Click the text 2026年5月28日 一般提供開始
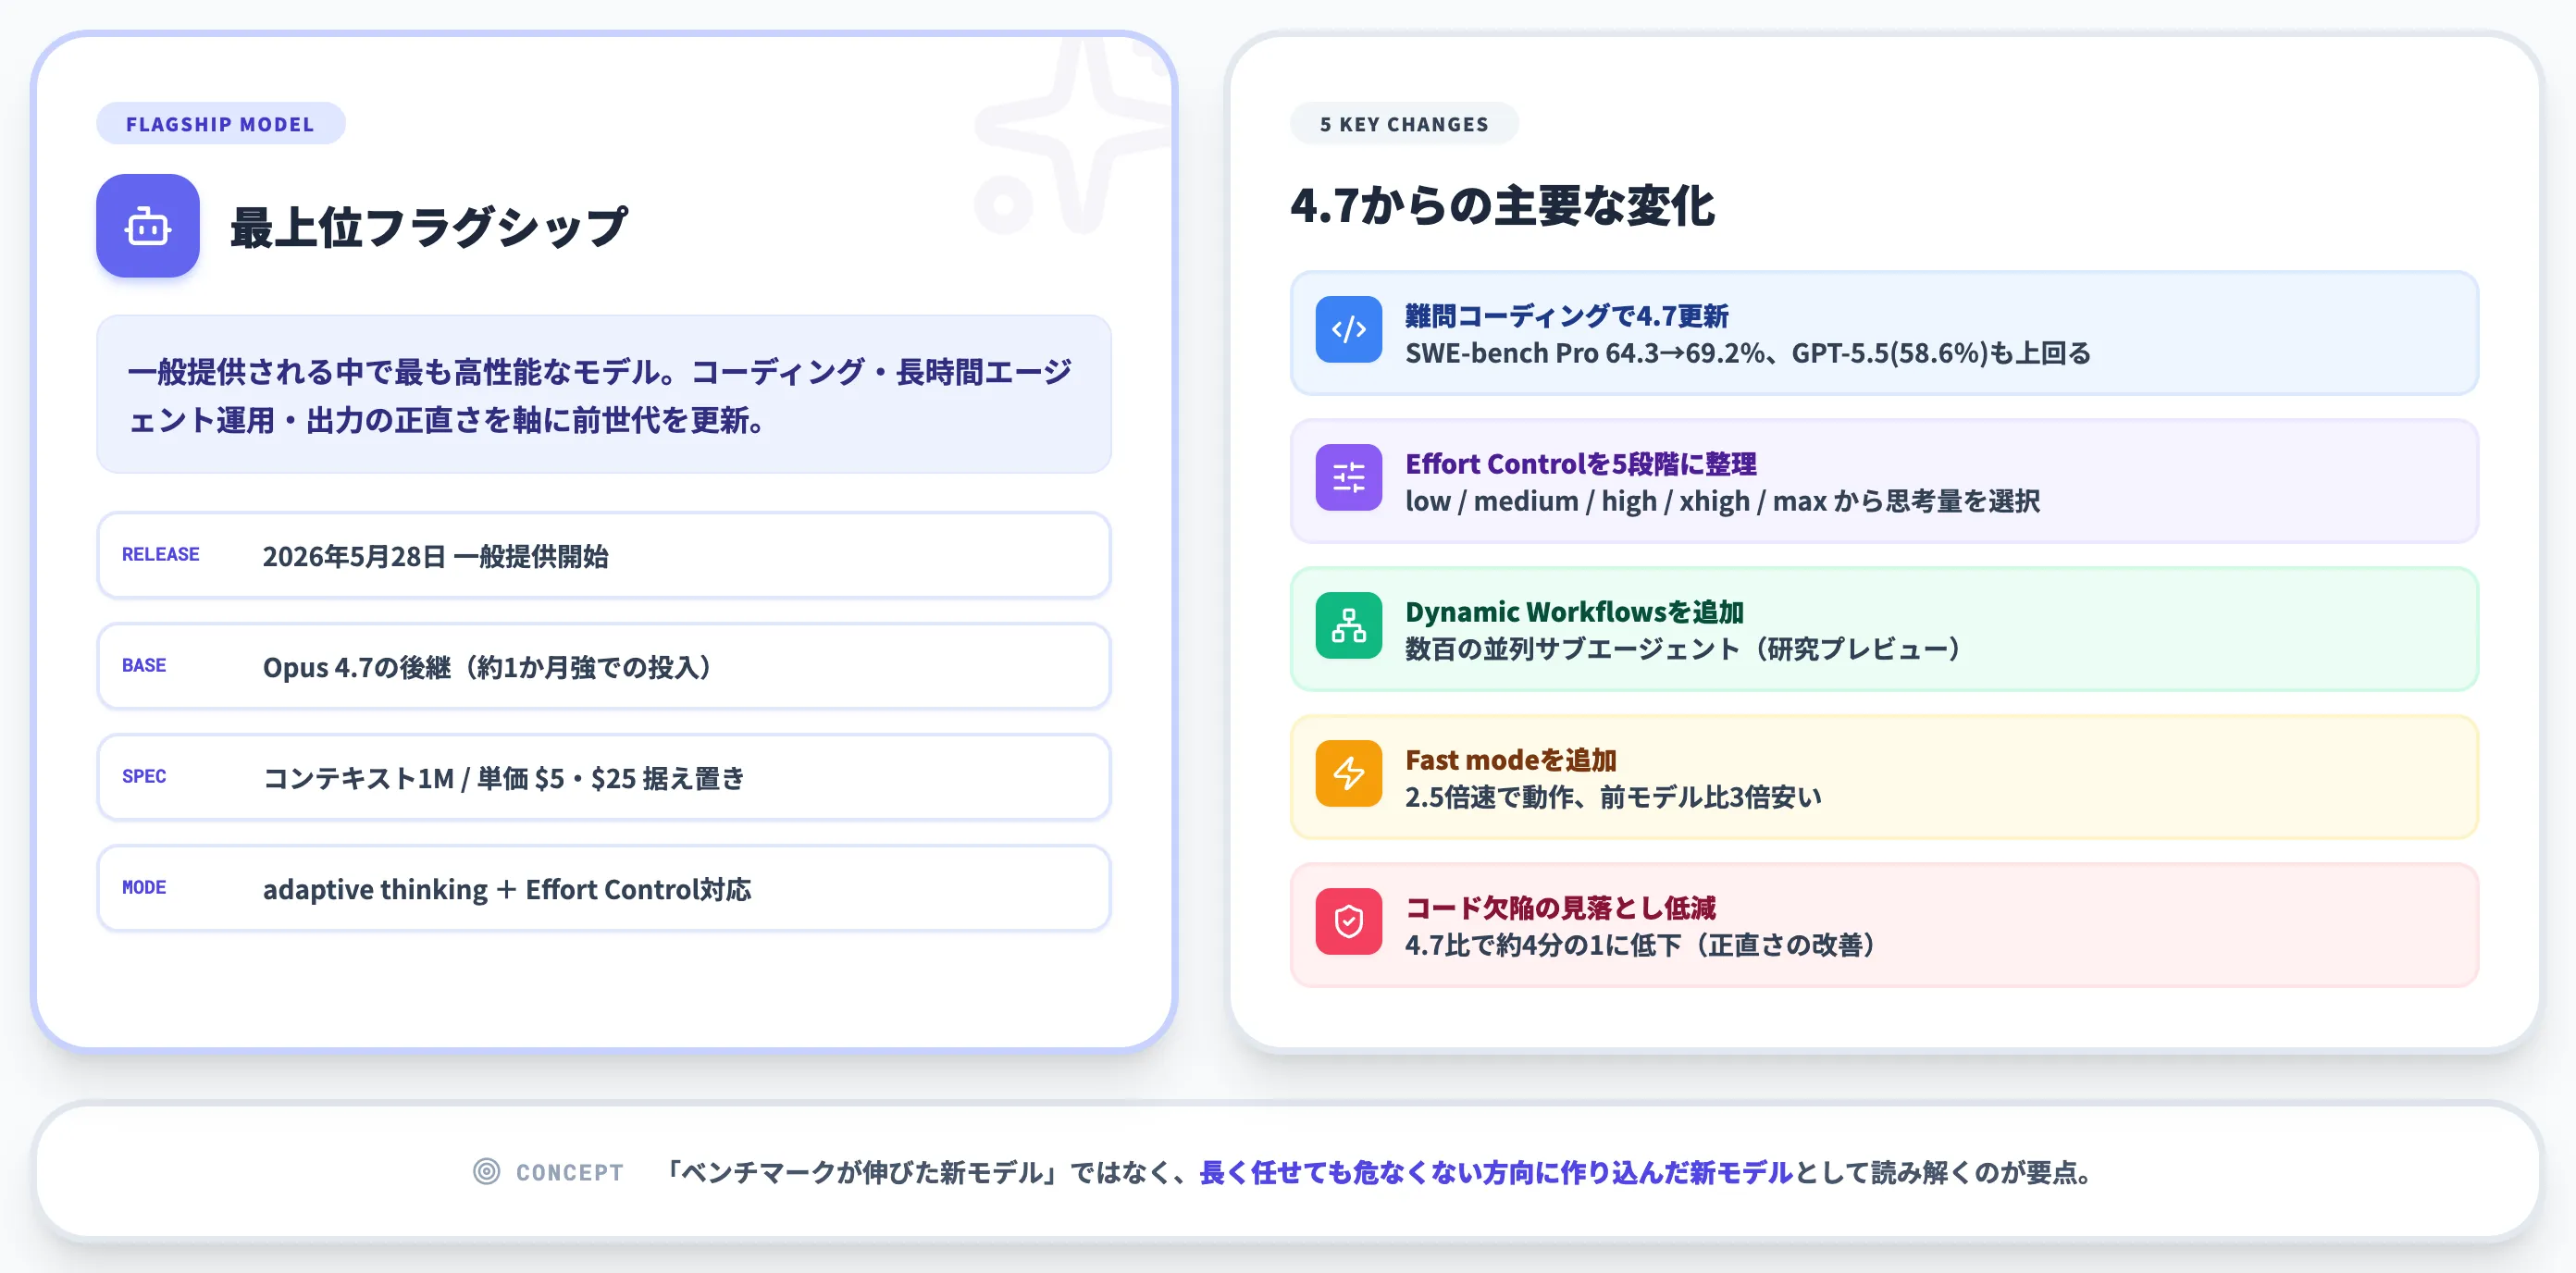Viewport: 2576px width, 1273px height. (435, 556)
